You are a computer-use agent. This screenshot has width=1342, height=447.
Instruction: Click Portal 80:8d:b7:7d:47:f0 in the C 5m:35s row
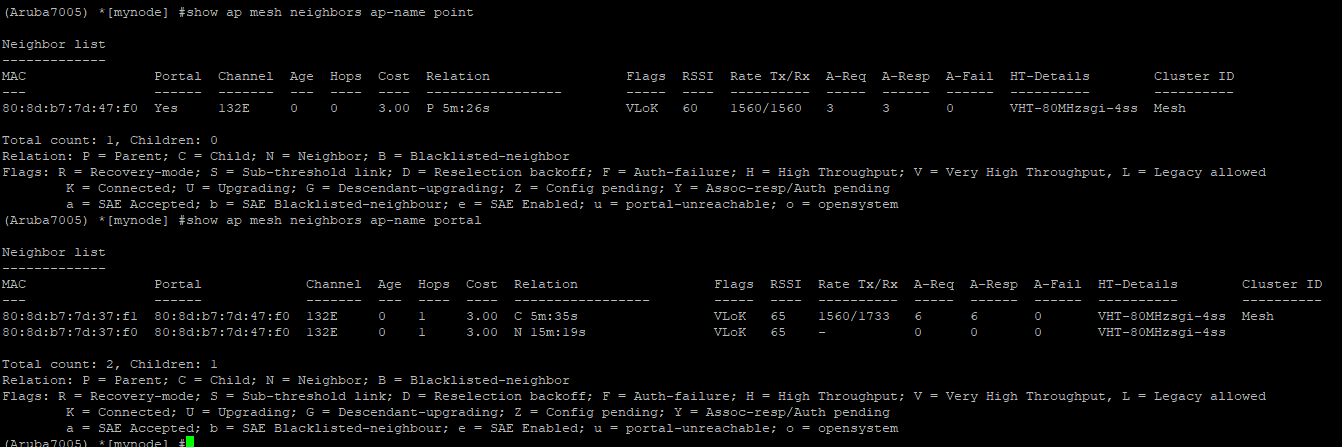click(222, 316)
